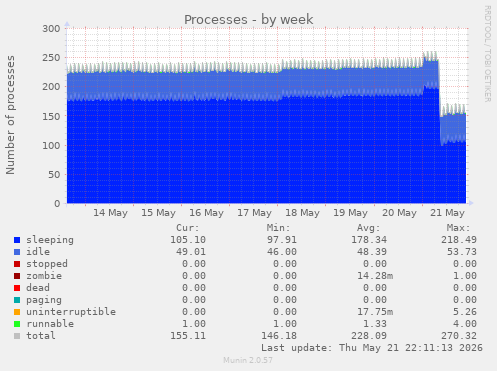Click the 'Number of processes' axis label
Image resolution: width=497 pixels, height=371 pixels.
point(10,115)
